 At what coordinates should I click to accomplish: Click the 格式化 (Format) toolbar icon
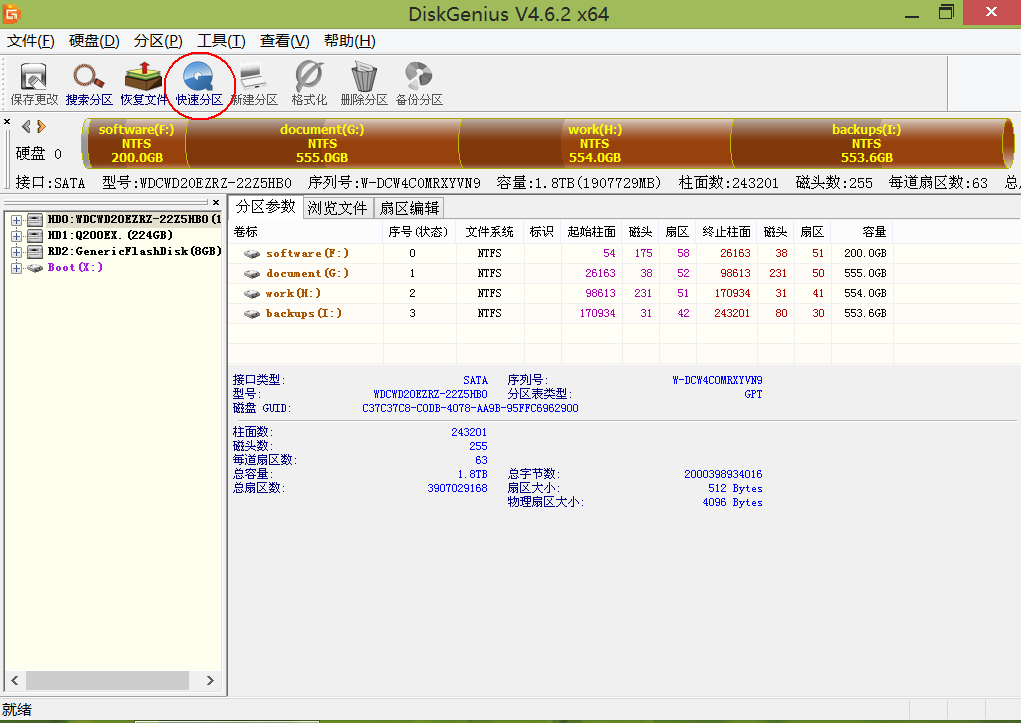coord(309,83)
